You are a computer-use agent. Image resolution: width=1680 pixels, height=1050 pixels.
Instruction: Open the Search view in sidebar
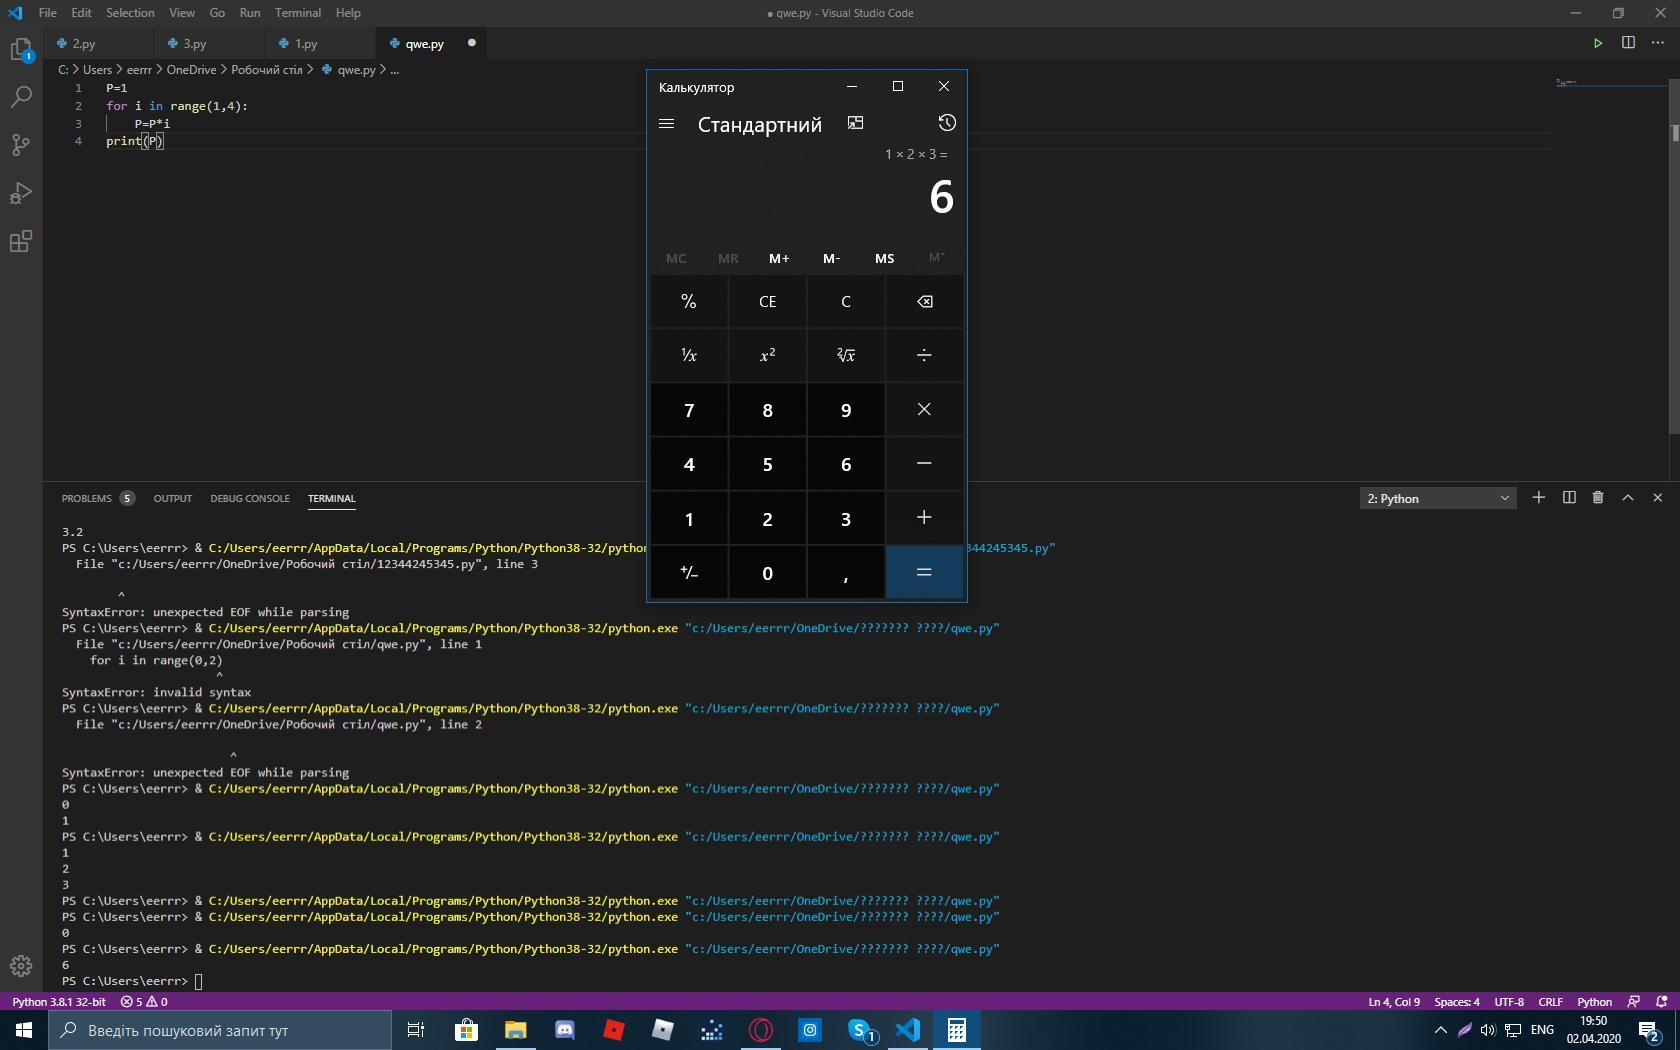point(21,97)
